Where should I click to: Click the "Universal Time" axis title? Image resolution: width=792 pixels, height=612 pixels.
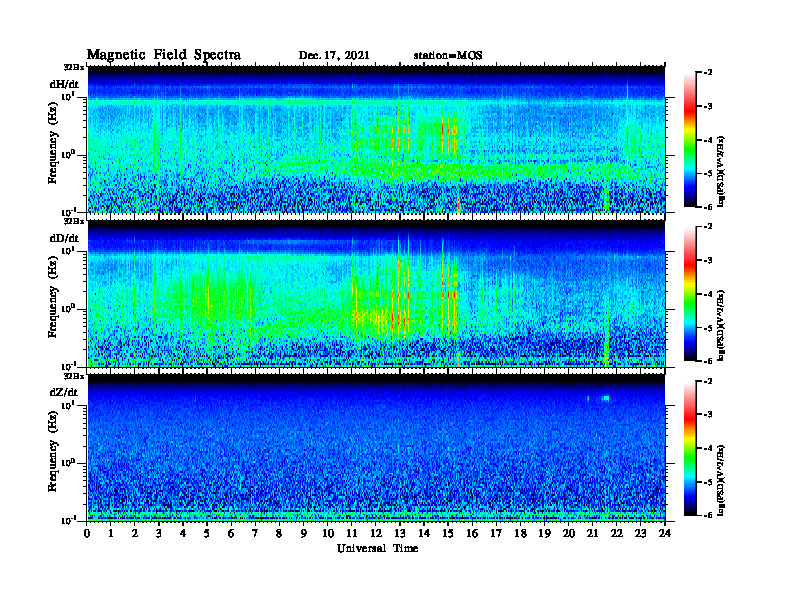coord(377,548)
